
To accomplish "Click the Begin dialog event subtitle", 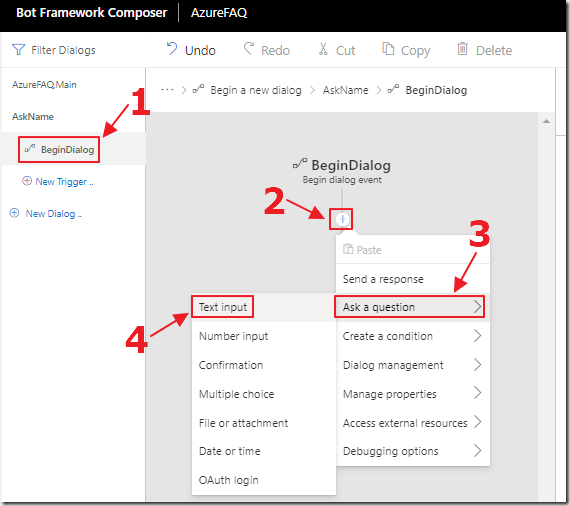I will point(342,180).
